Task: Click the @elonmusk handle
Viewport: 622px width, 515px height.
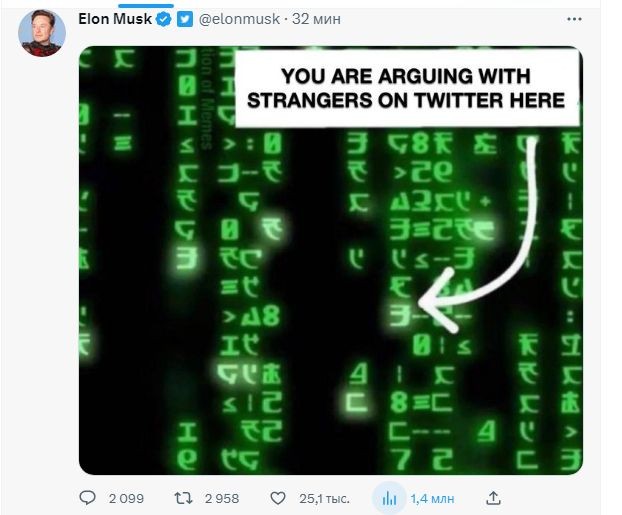Action: [x=237, y=19]
